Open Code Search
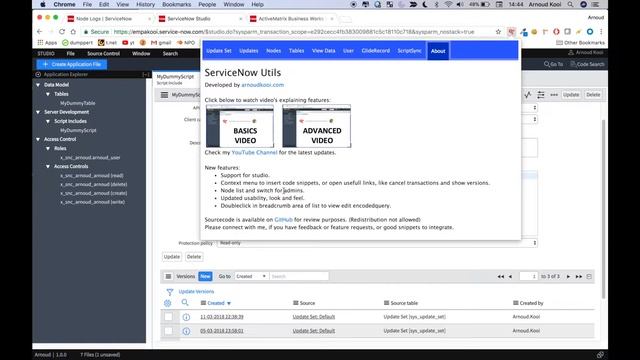This screenshot has width=640, height=360. click(587, 64)
